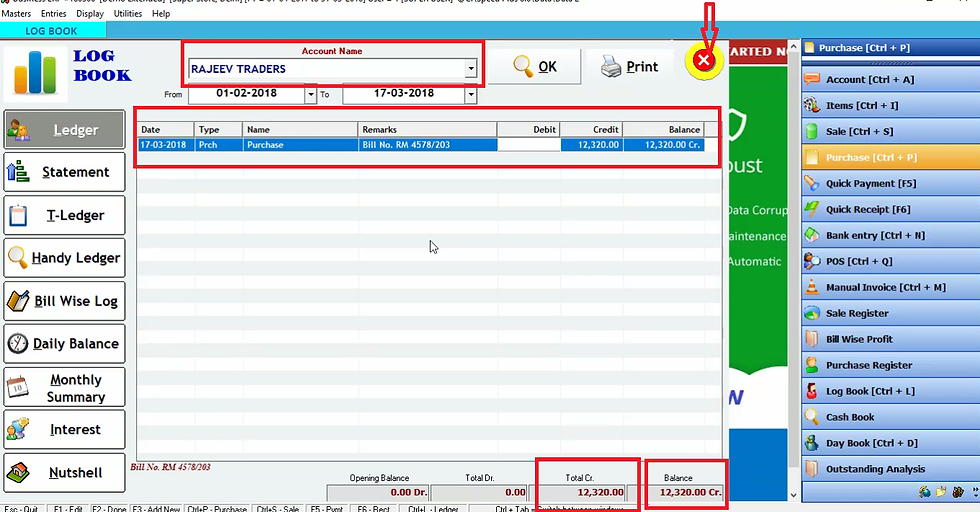Click the folder icon below the shortcut list
This screenshot has width=980, height=512.
[941, 492]
